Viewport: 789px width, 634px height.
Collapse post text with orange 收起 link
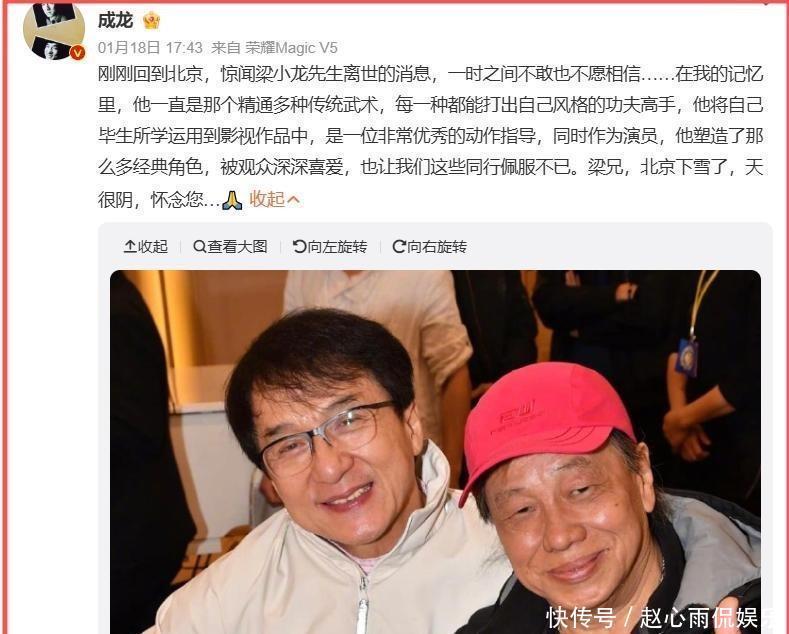[x=267, y=199]
